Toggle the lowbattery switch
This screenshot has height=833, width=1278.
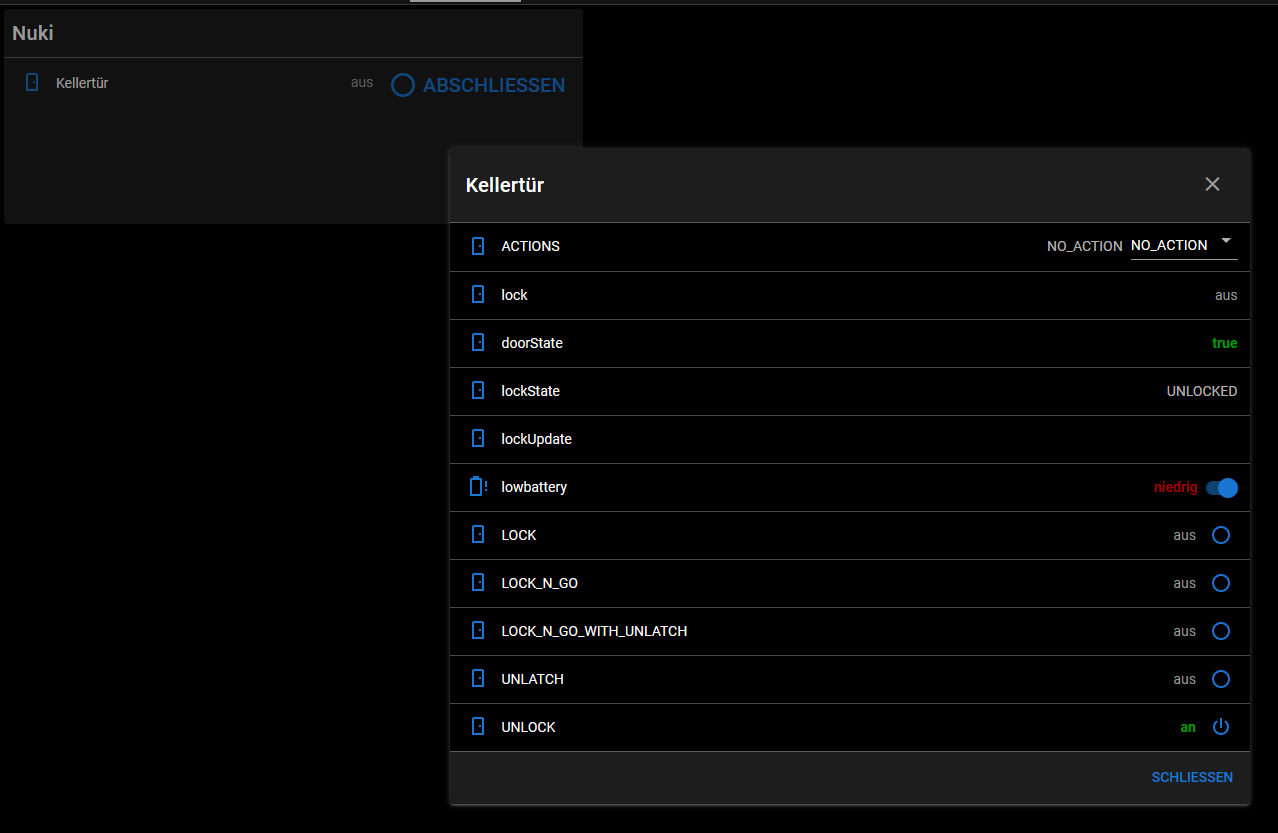tap(1222, 488)
